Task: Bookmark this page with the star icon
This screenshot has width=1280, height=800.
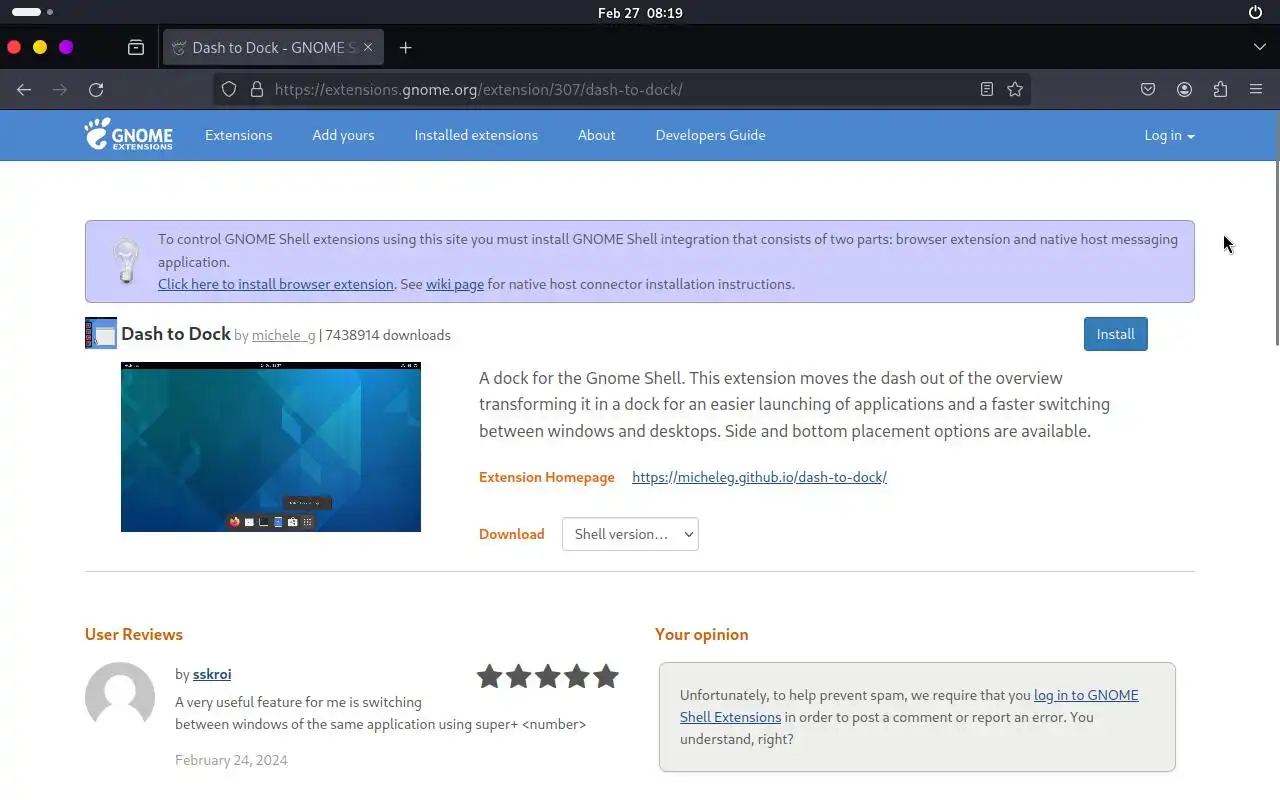Action: [1015, 89]
